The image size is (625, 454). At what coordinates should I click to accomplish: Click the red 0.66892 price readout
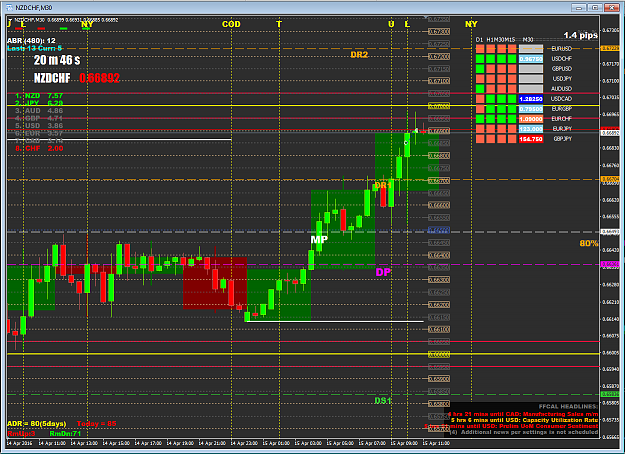point(99,78)
